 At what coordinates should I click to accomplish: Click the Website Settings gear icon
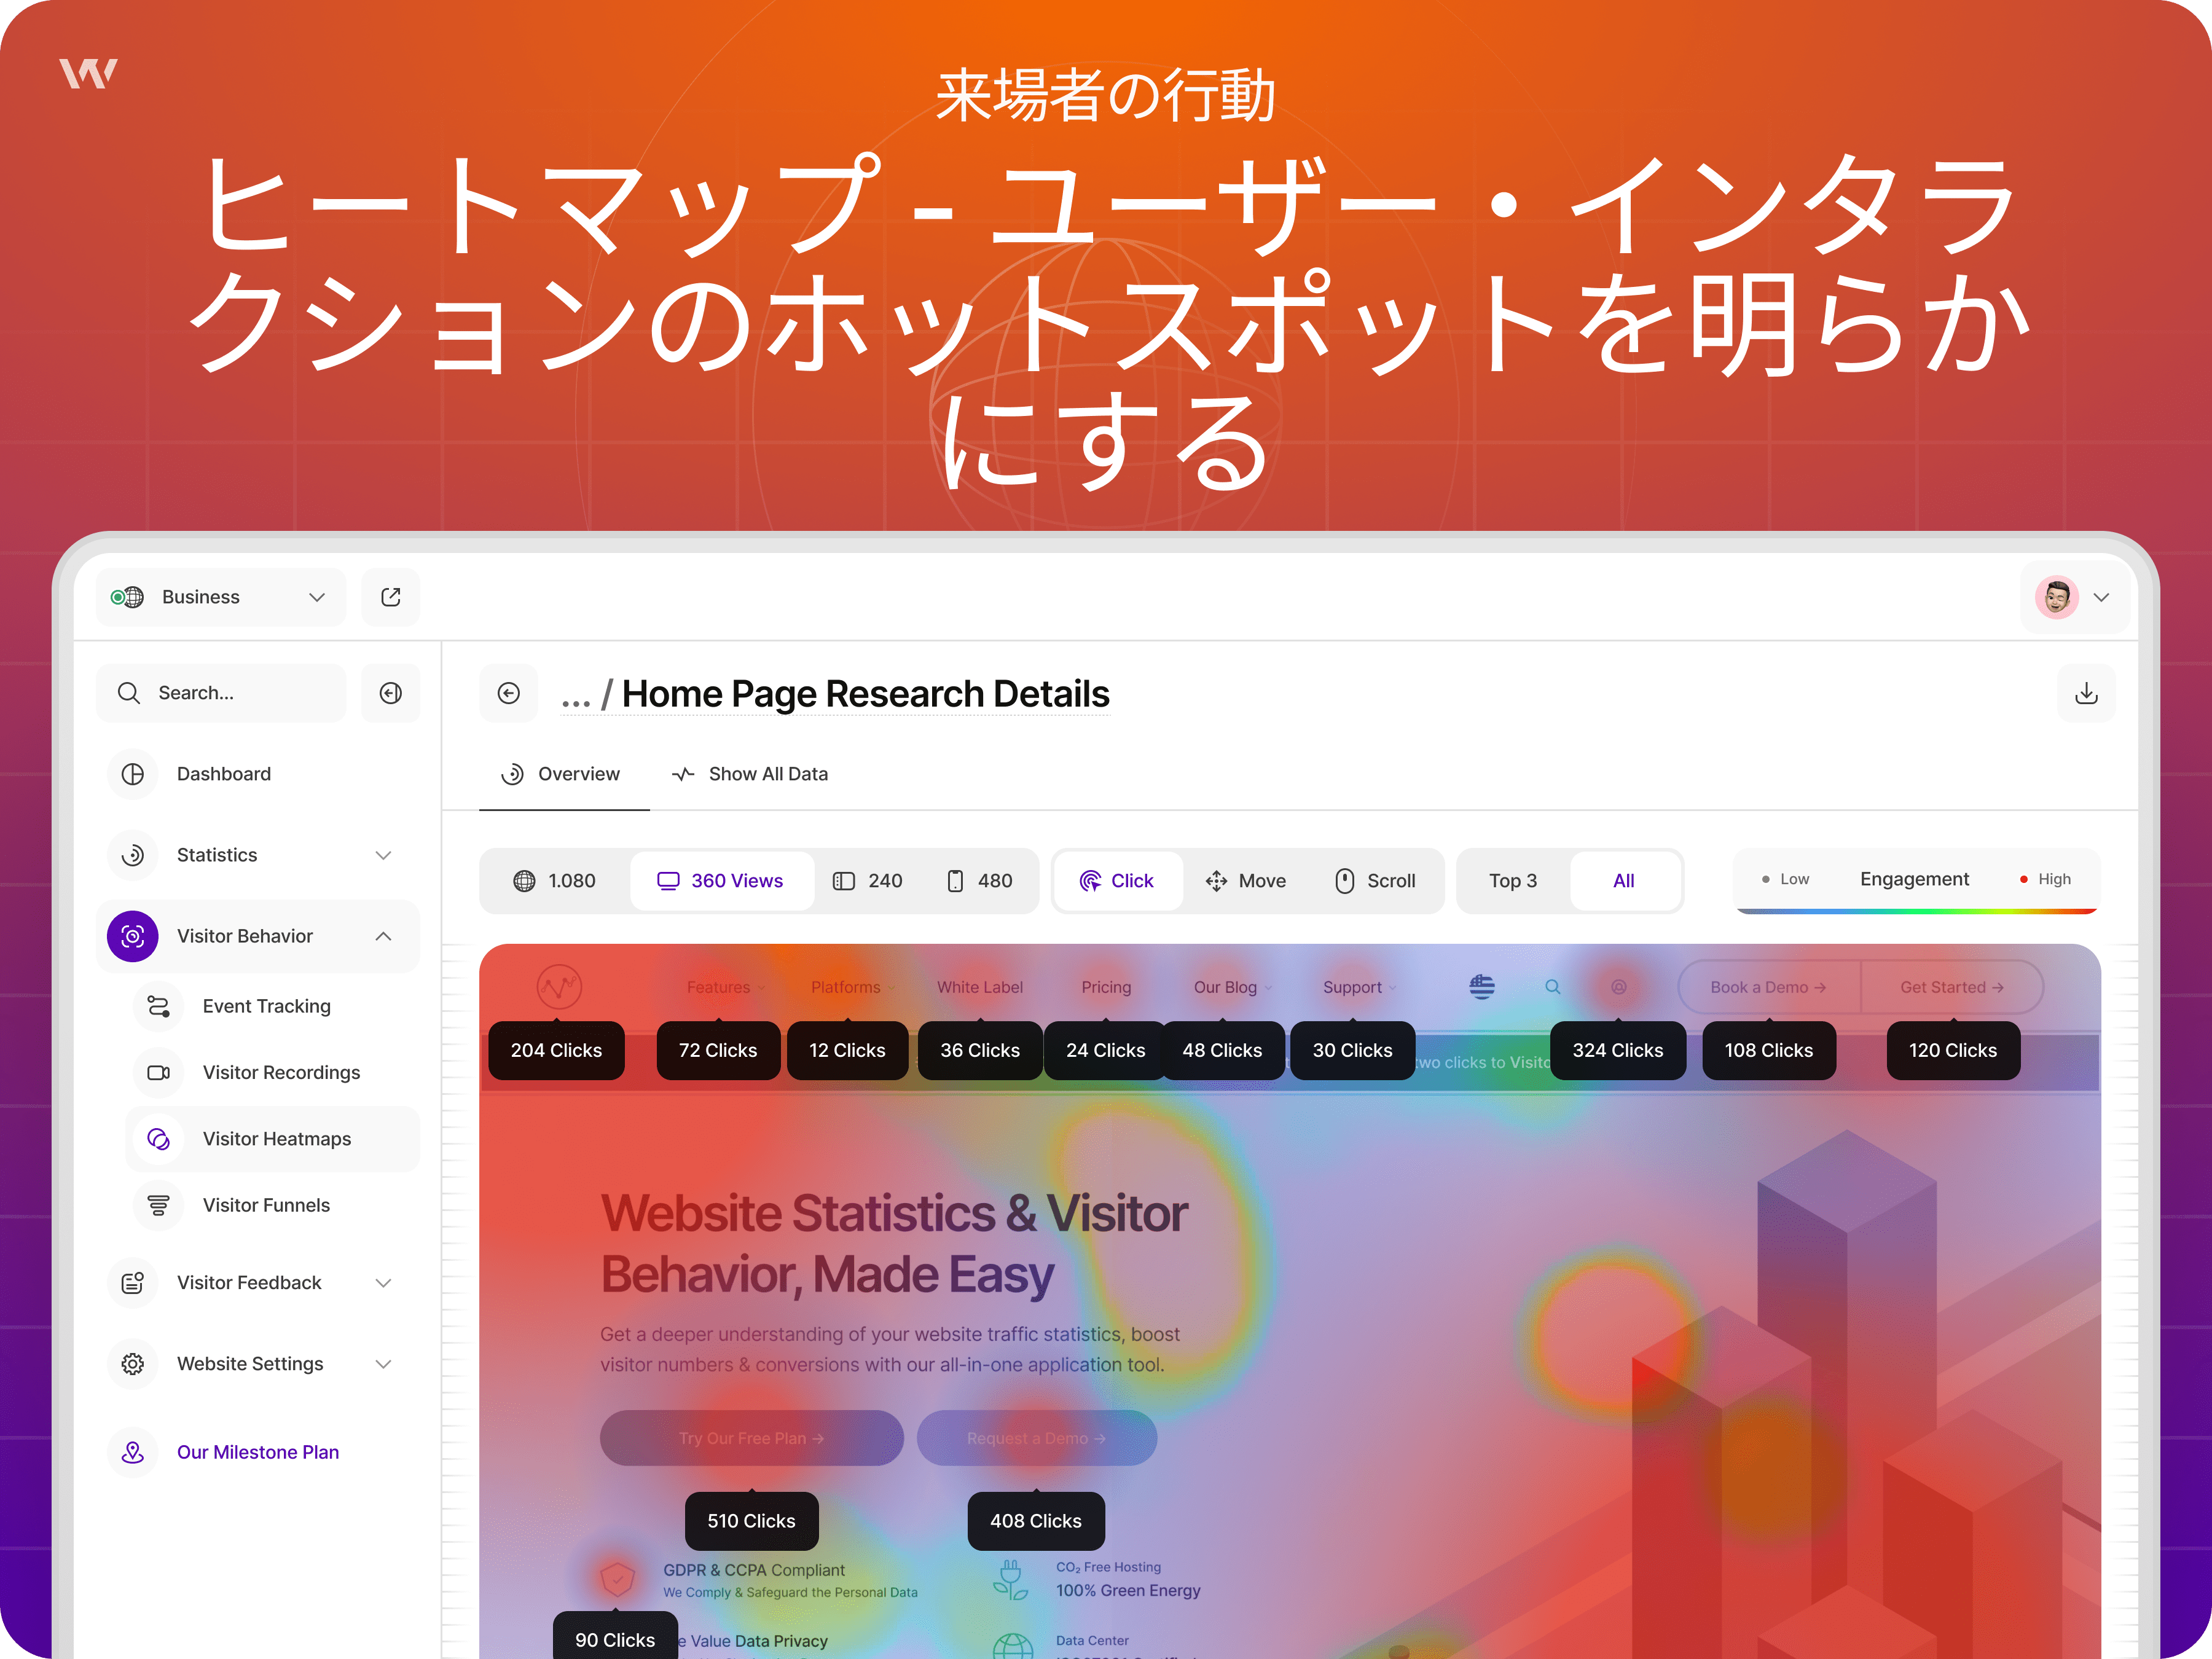(133, 1364)
